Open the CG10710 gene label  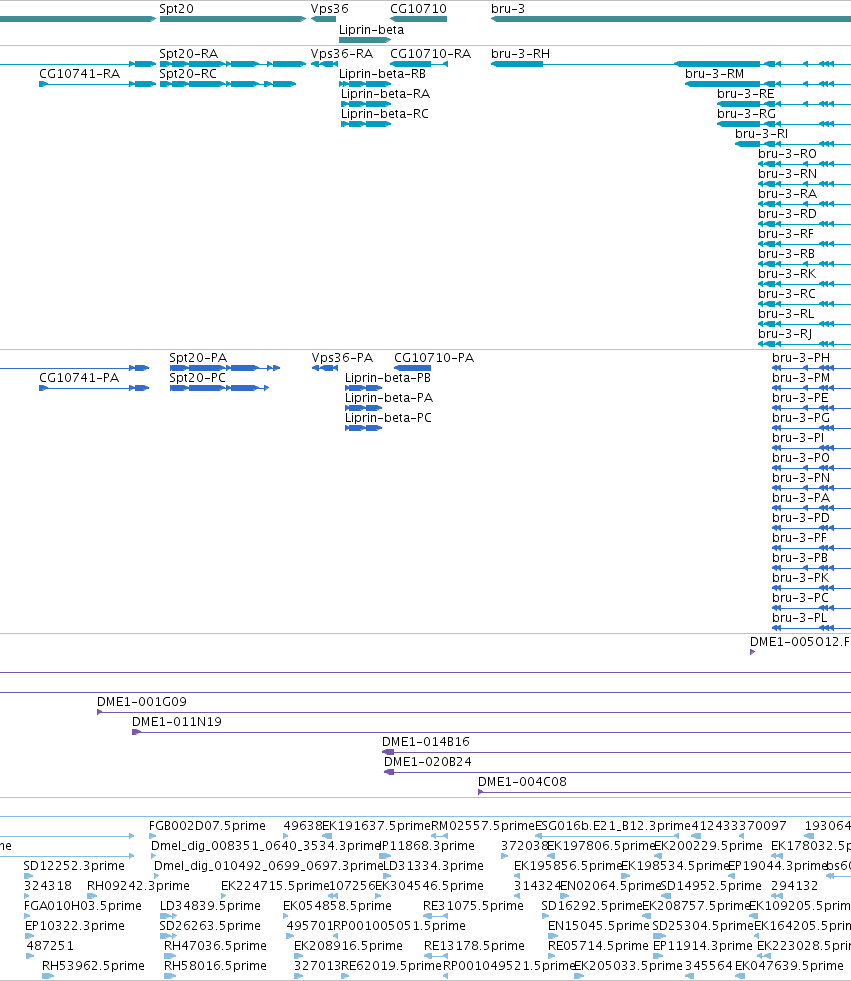pyautogui.click(x=419, y=9)
